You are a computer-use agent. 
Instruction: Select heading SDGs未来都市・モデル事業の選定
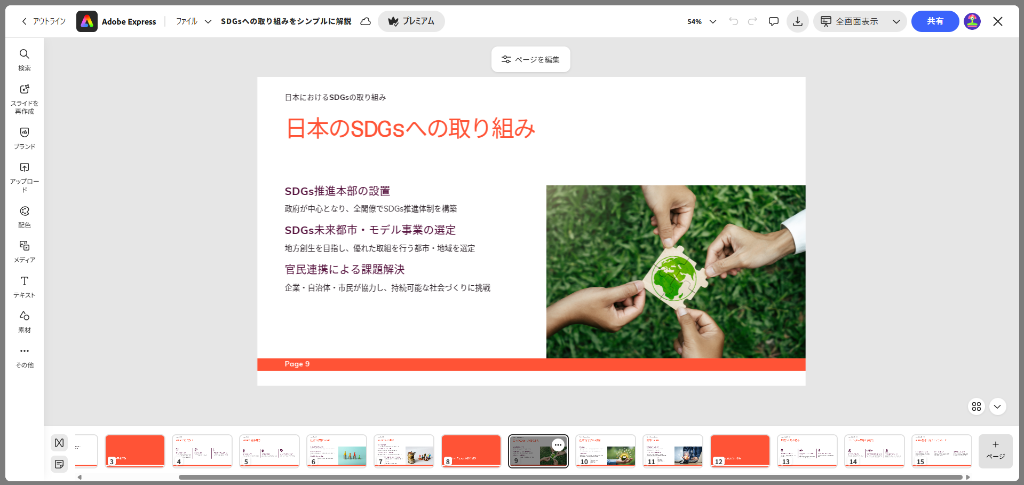[370, 230]
